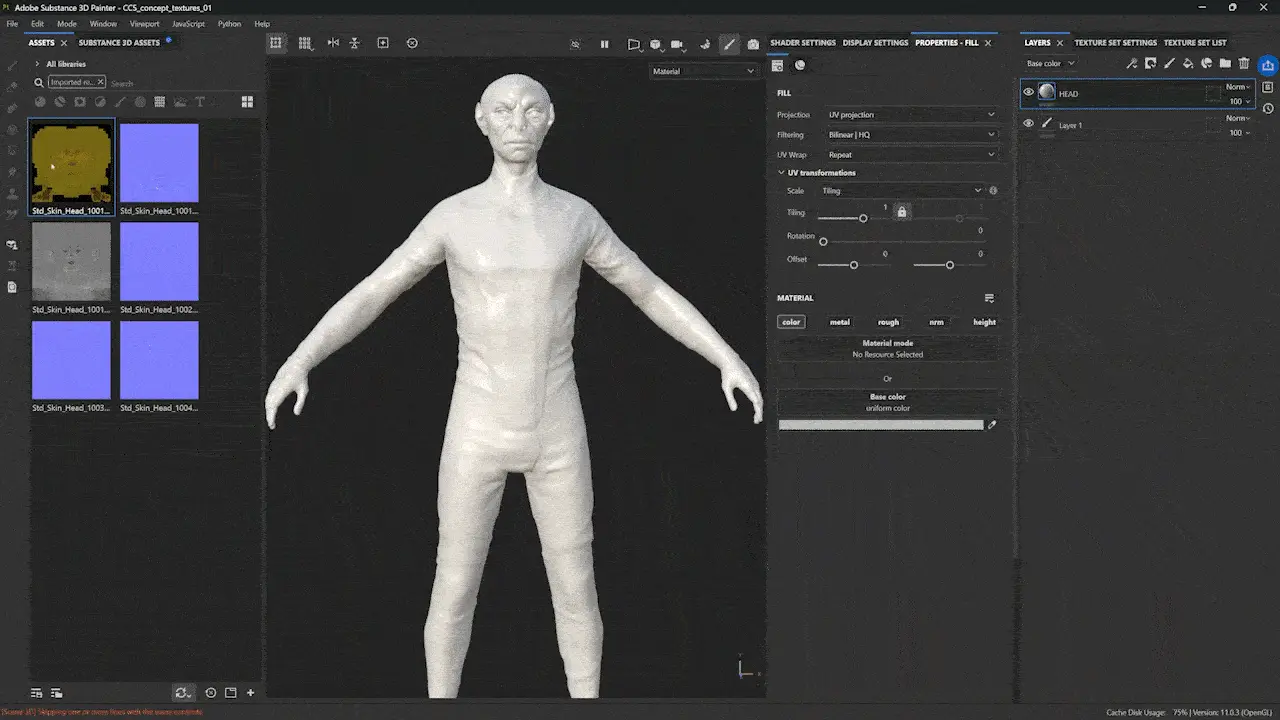Image resolution: width=1280 pixels, height=720 pixels.
Task: Click the Base color uniform color swatch
Action: click(880, 425)
